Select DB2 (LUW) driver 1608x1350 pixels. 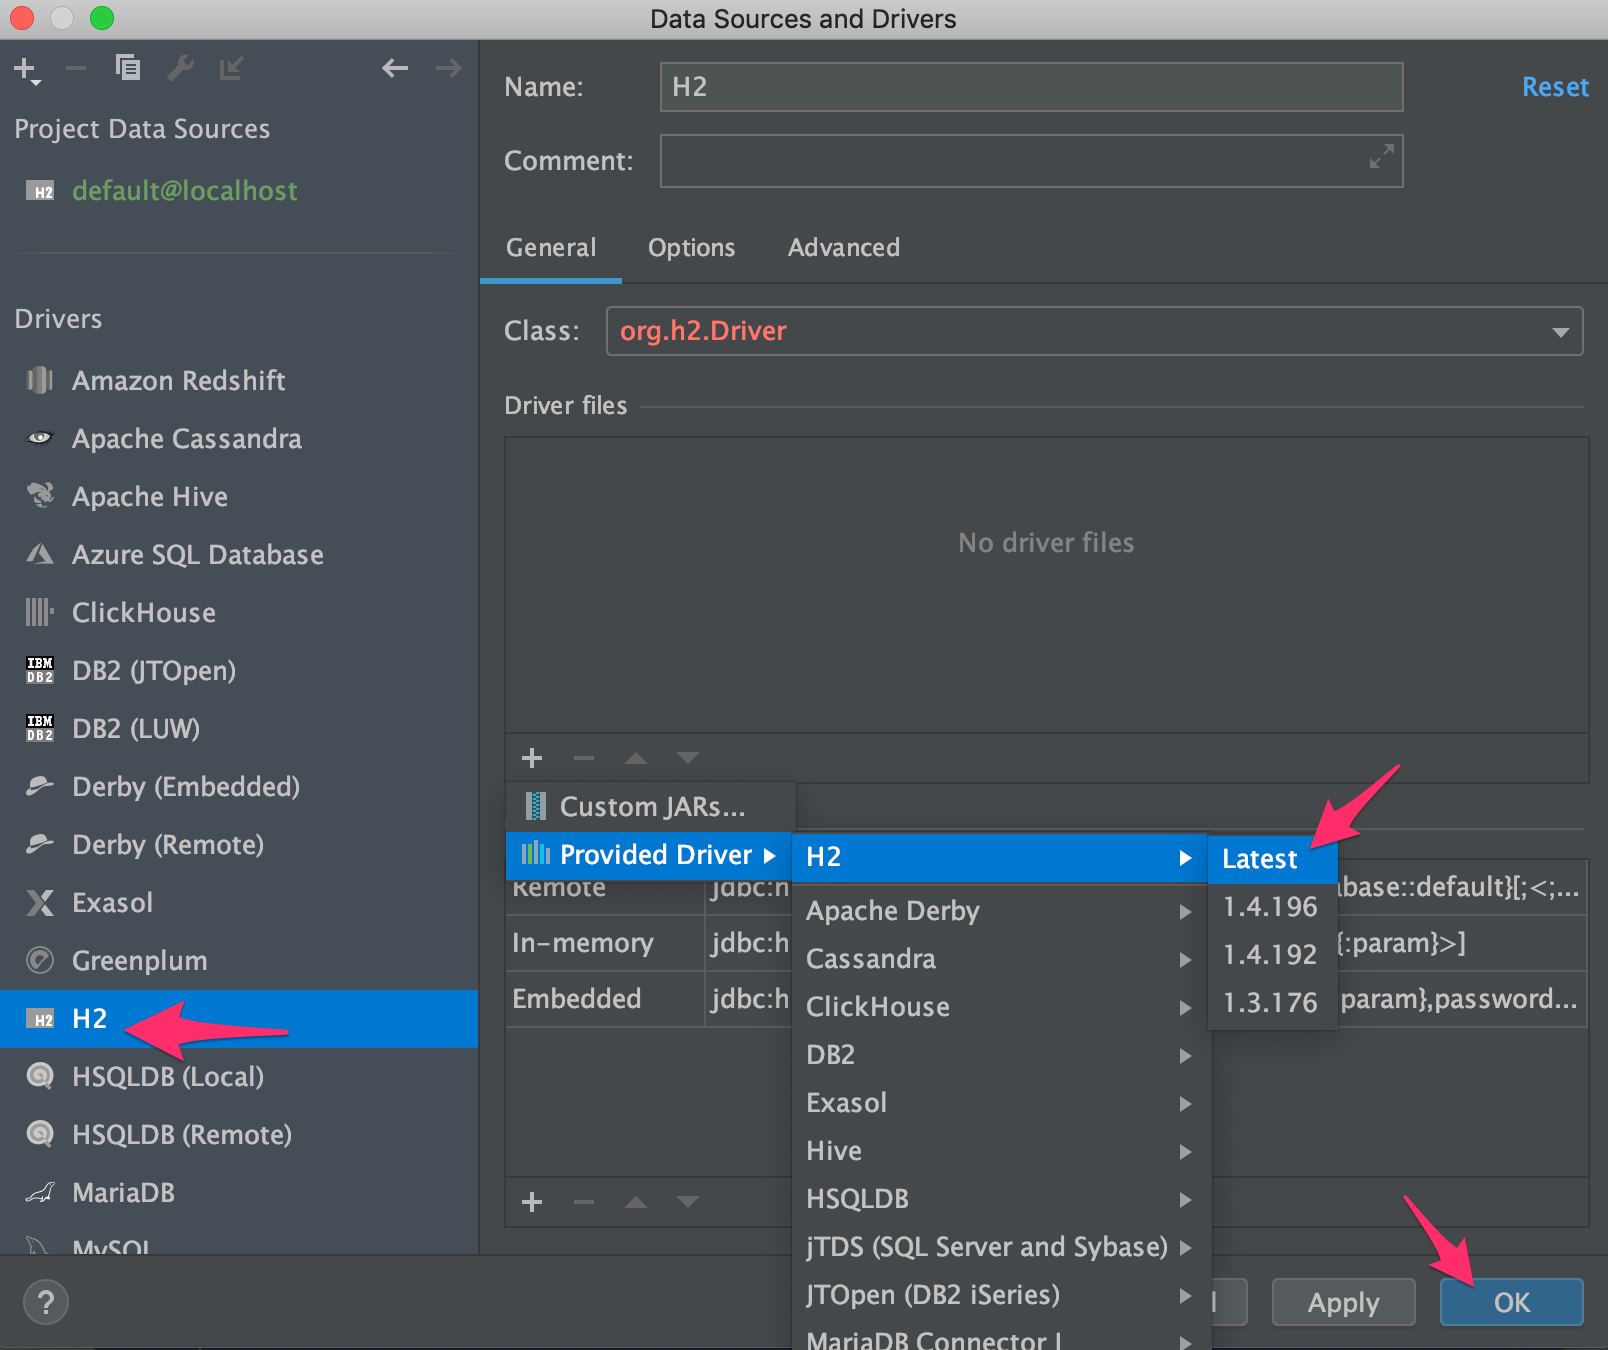239,729
